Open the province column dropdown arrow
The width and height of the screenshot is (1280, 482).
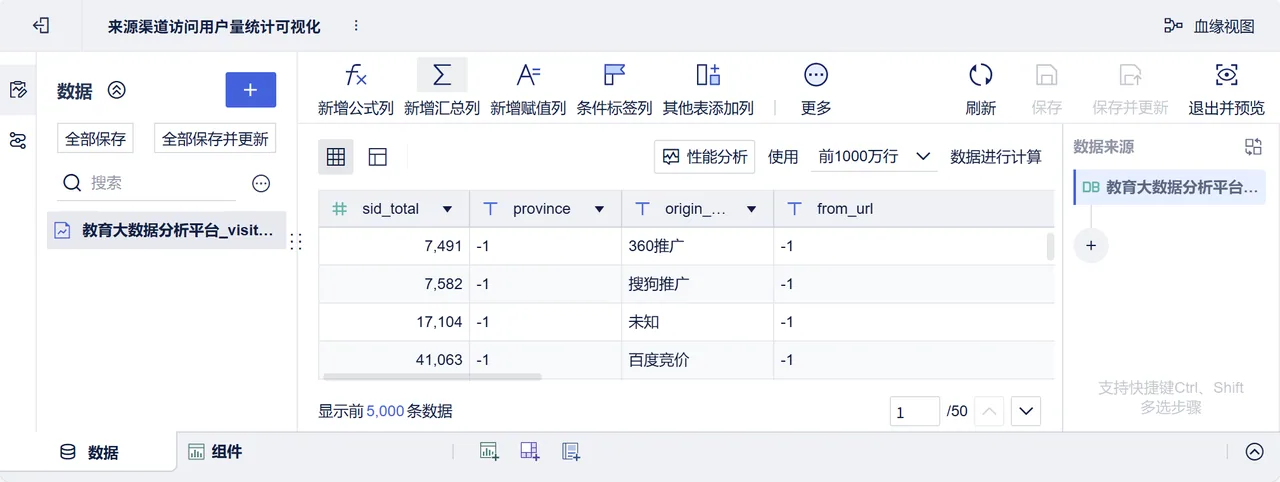click(x=599, y=209)
